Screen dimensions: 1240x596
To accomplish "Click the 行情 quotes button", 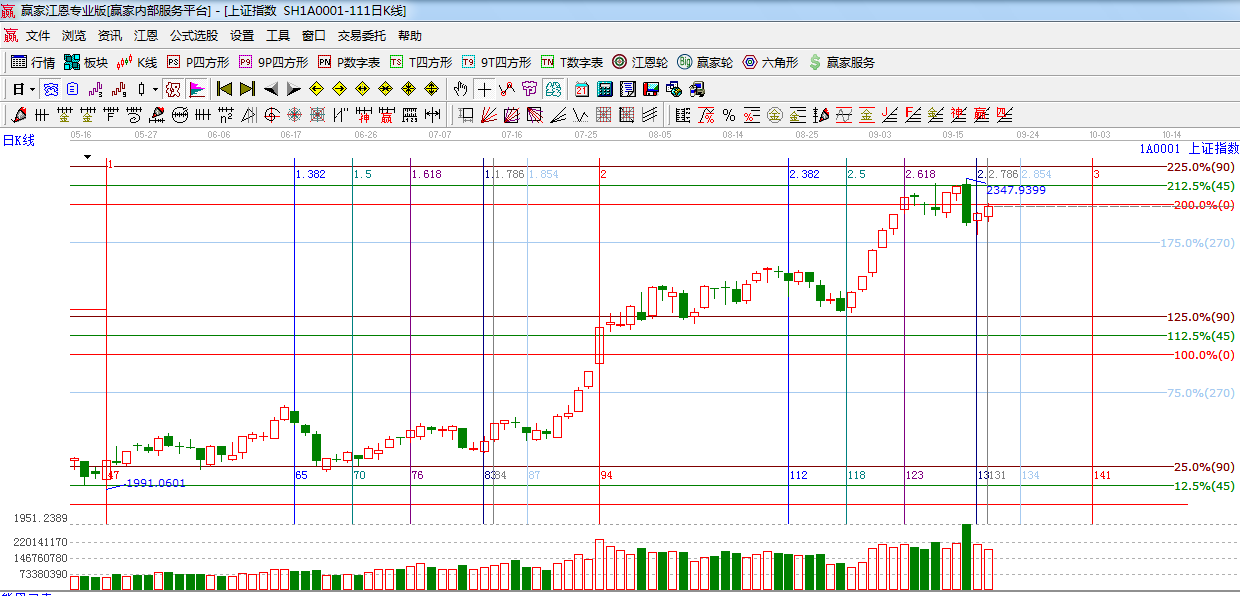I will (33, 62).
